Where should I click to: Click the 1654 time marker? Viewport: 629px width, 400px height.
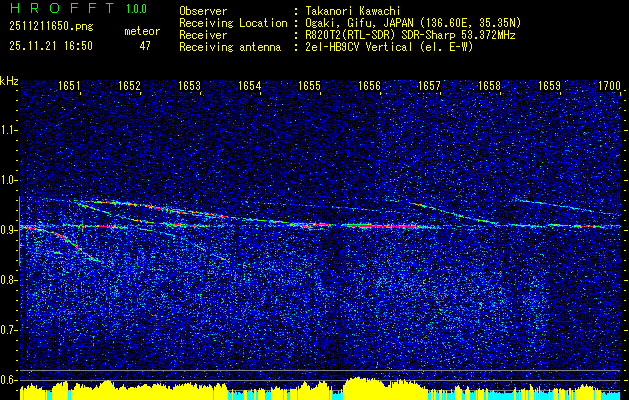(250, 86)
